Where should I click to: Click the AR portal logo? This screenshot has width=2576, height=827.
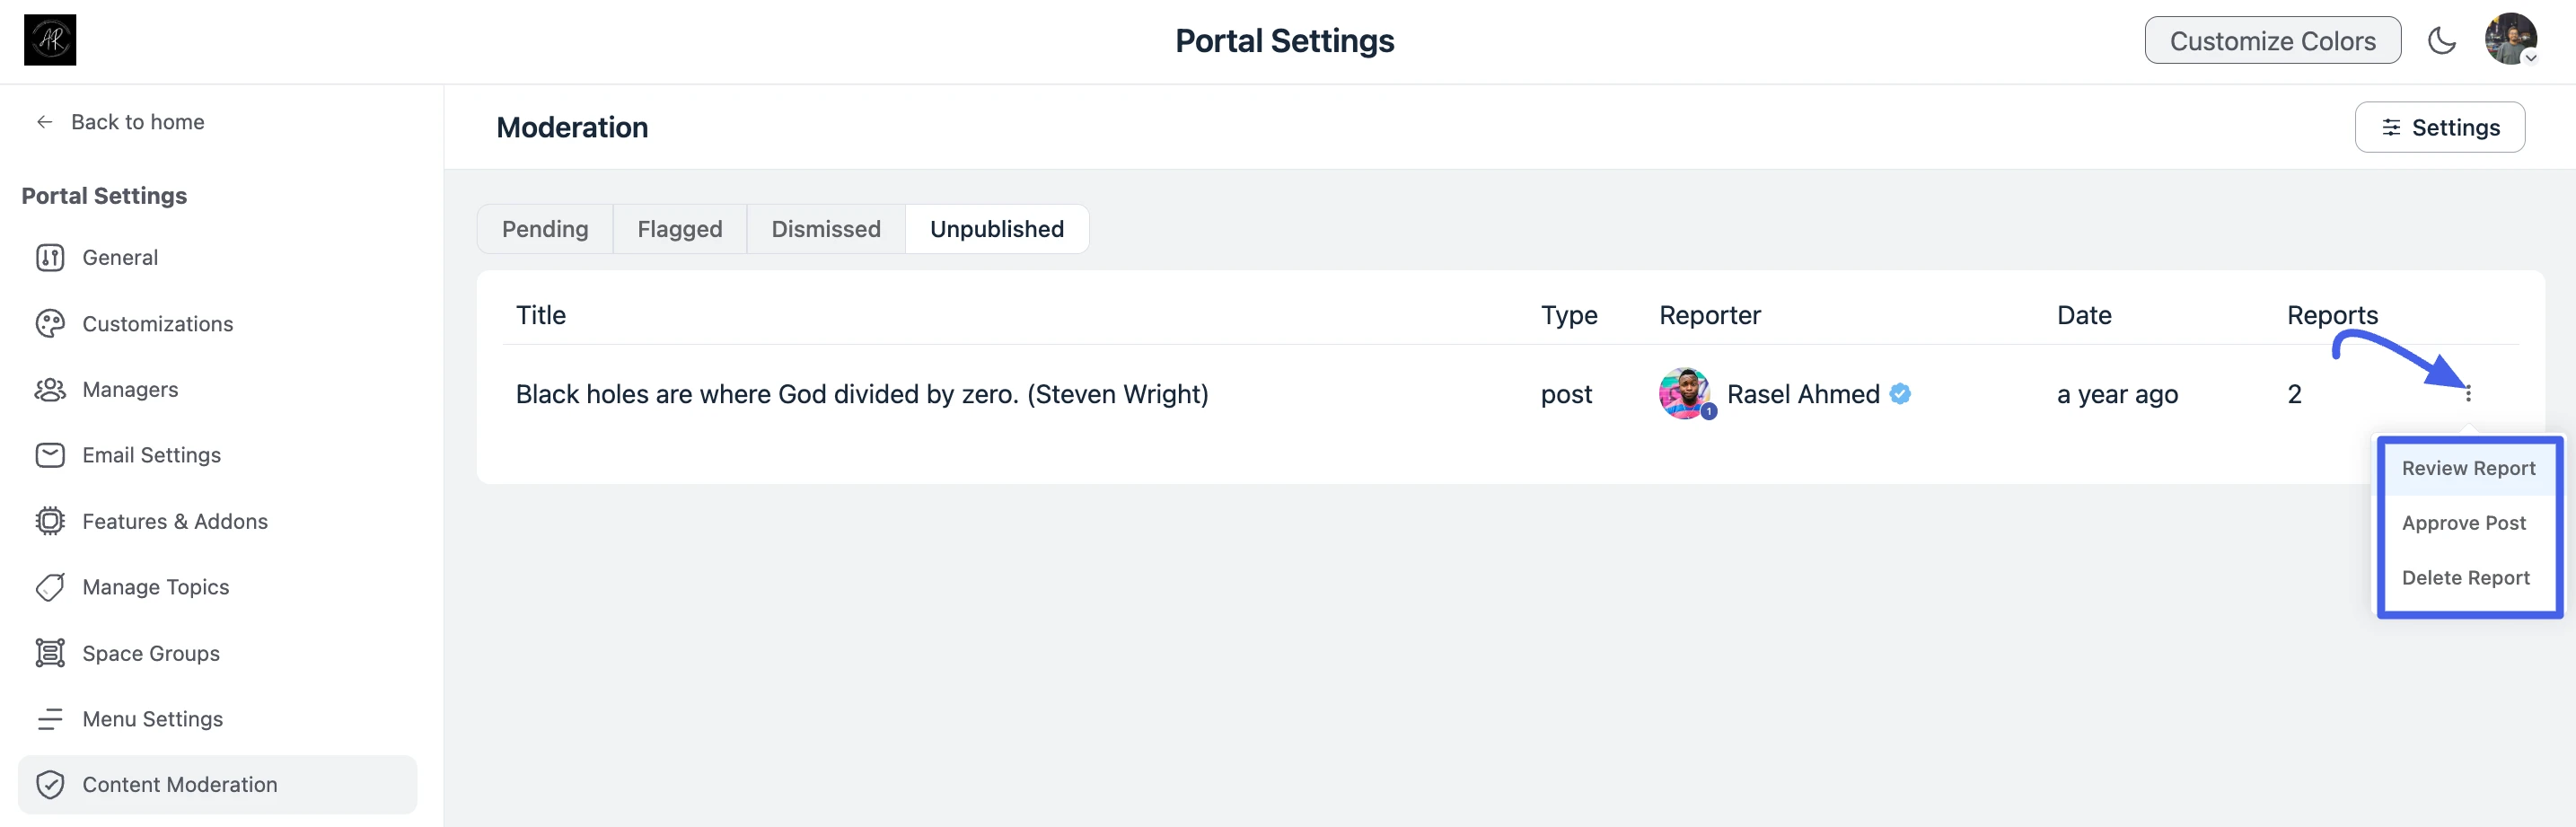[50, 40]
